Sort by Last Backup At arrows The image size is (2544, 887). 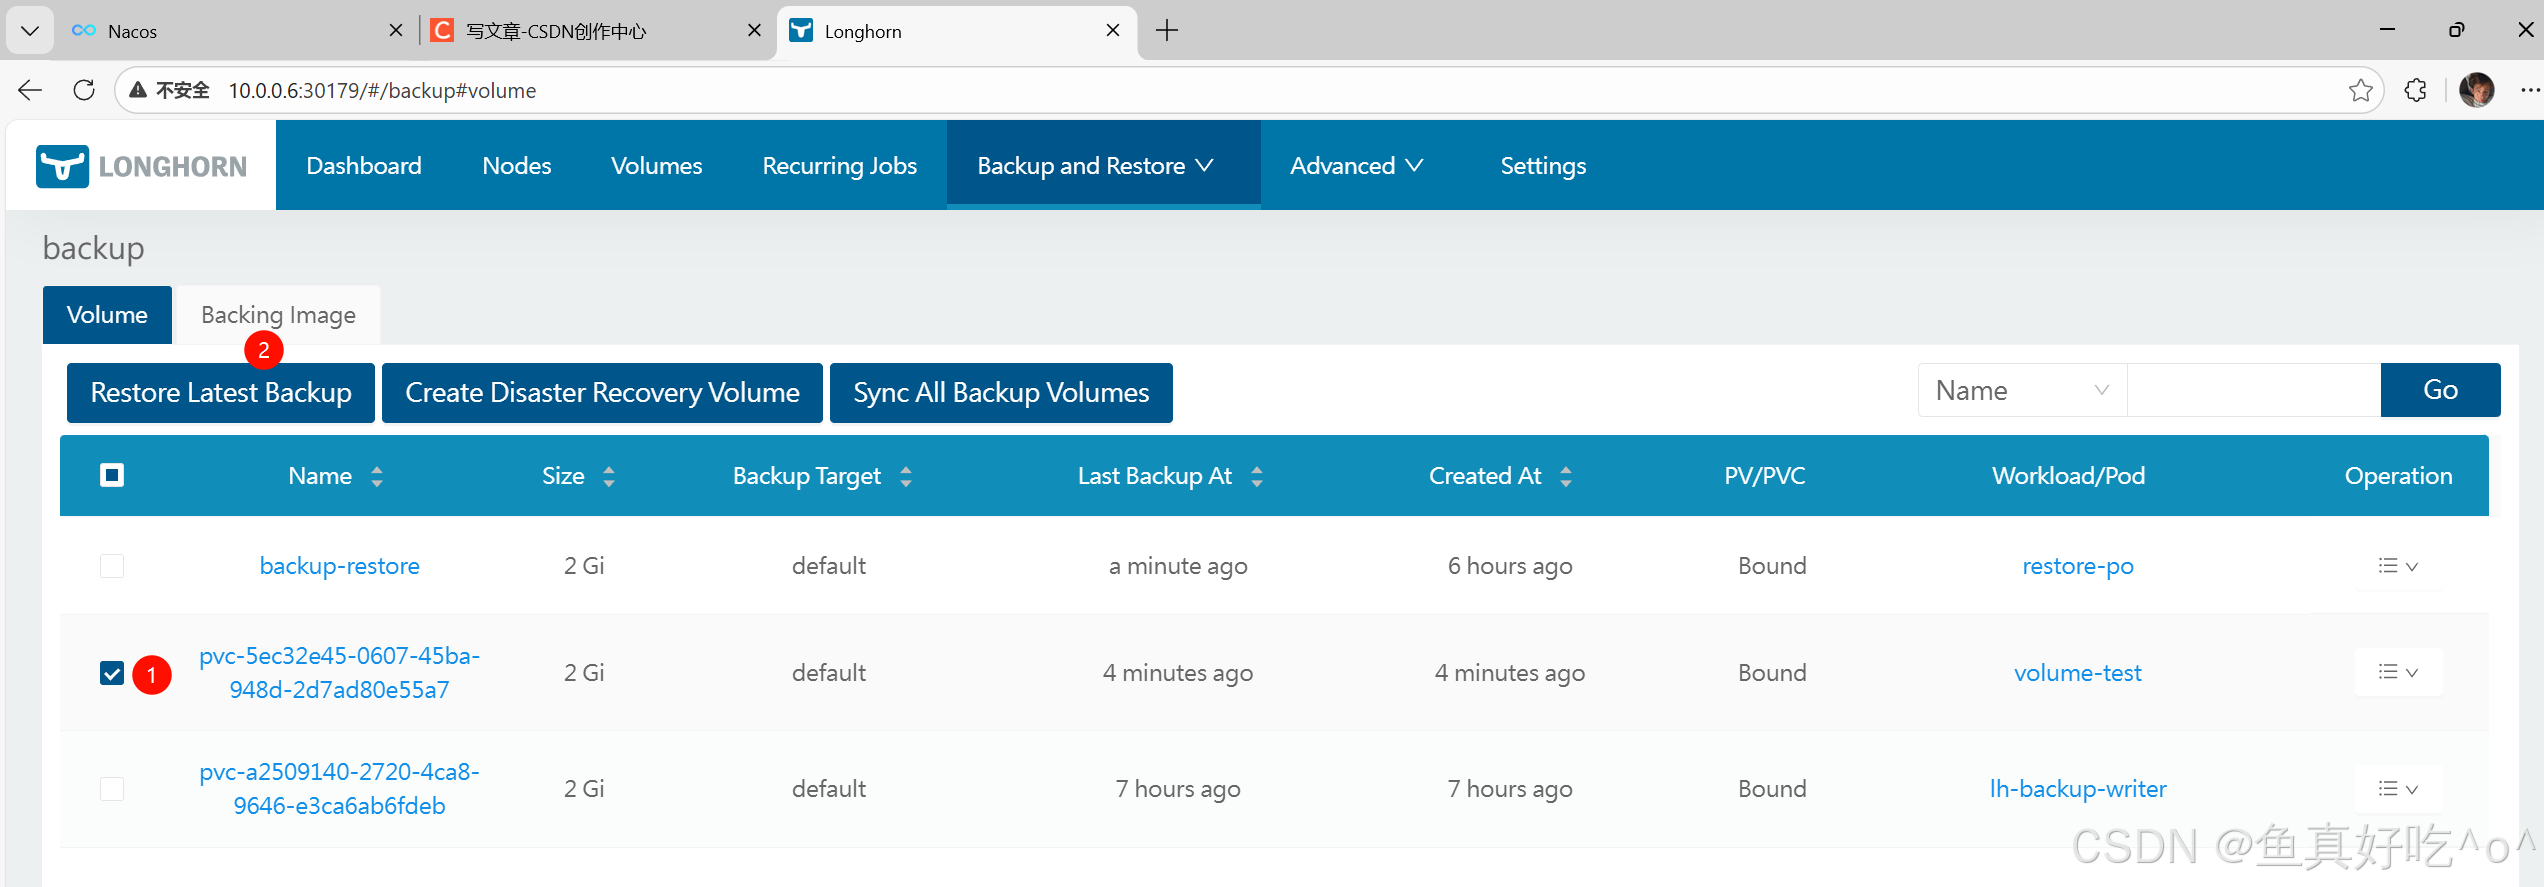pos(1257,476)
